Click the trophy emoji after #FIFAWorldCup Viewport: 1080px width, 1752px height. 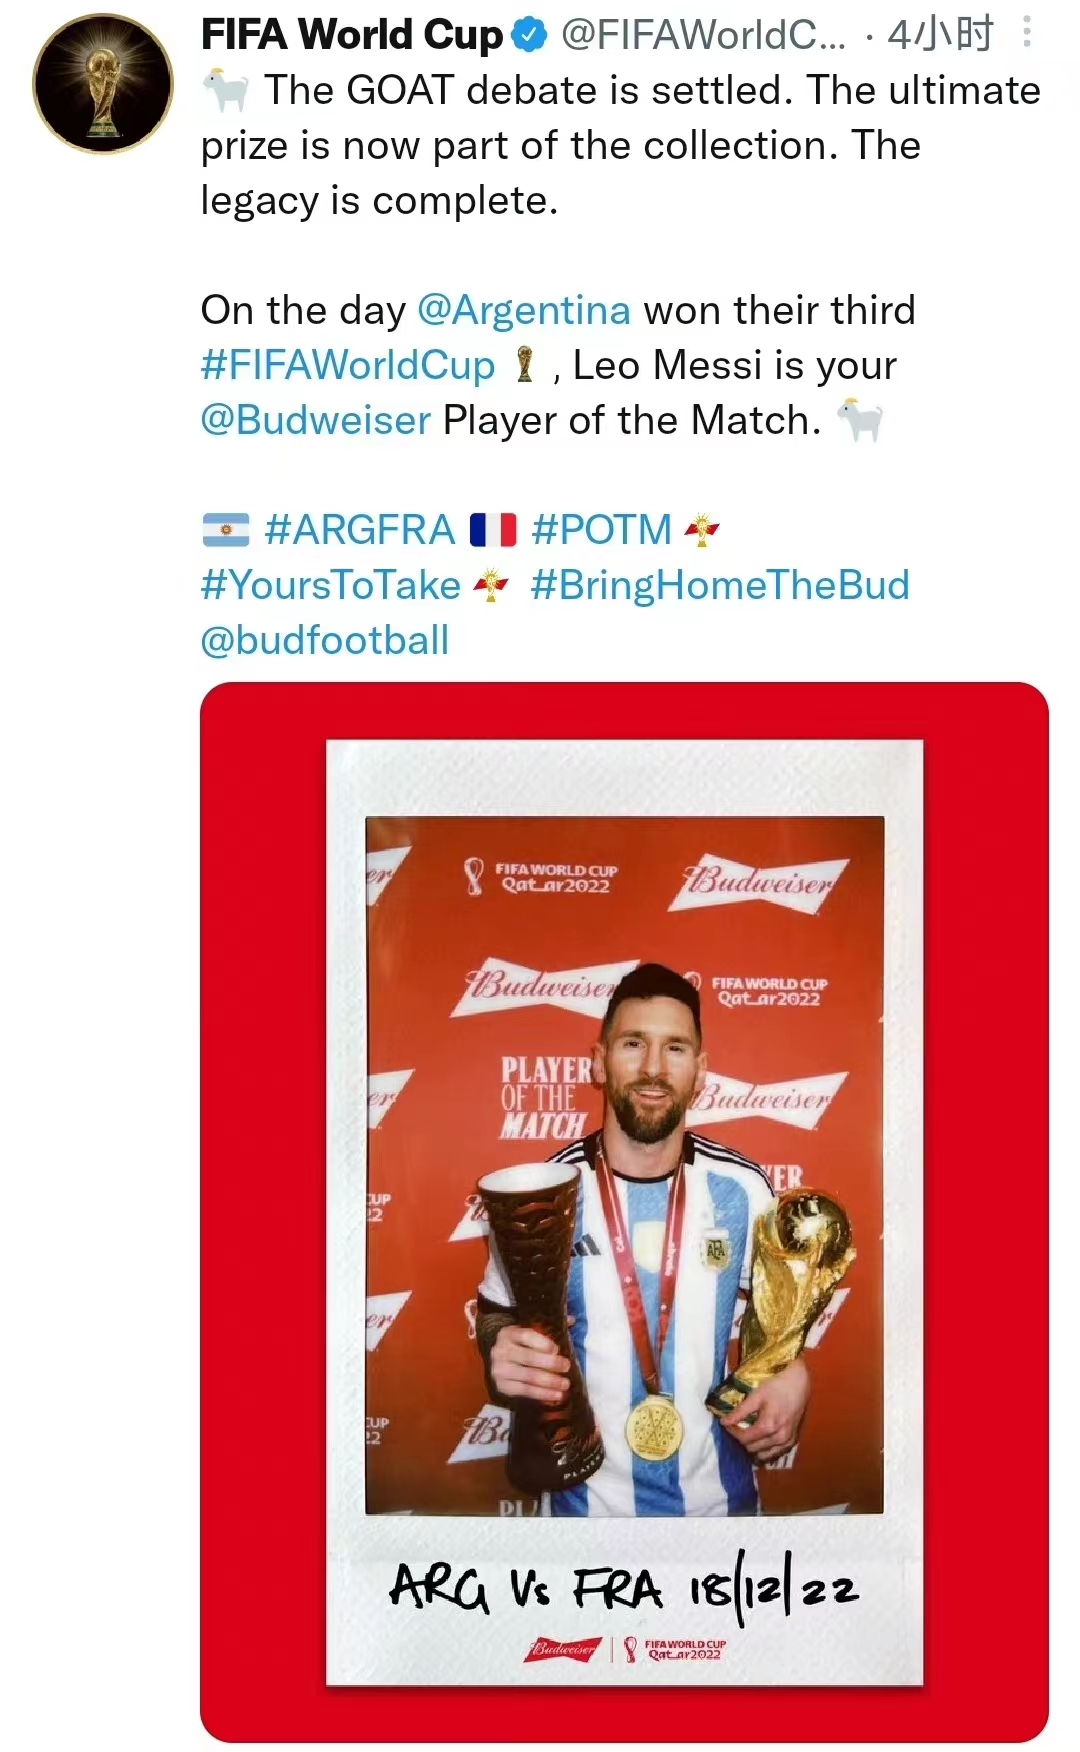525,365
